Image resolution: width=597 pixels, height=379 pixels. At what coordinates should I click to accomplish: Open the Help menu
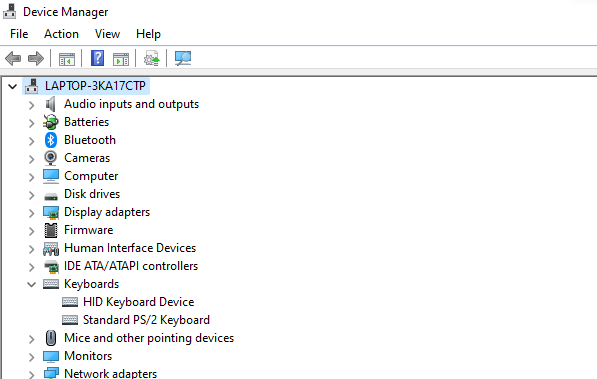coord(148,34)
